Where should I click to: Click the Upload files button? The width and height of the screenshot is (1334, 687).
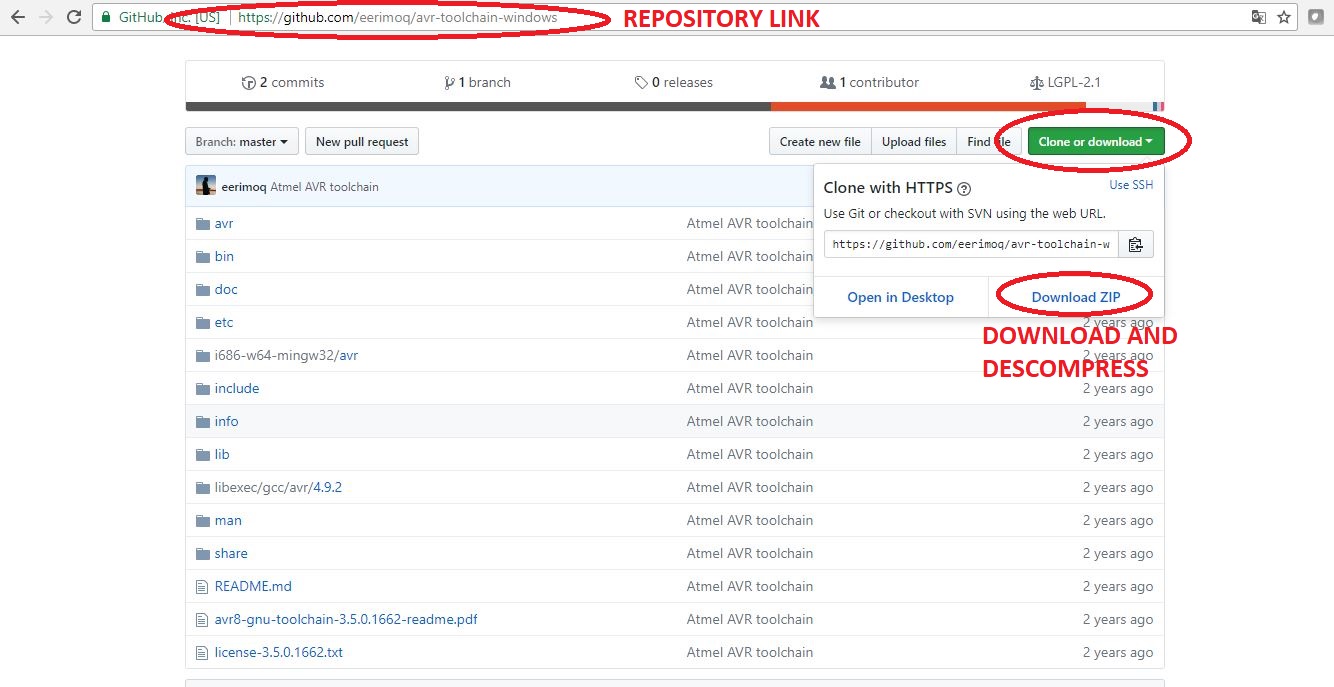click(x=914, y=142)
